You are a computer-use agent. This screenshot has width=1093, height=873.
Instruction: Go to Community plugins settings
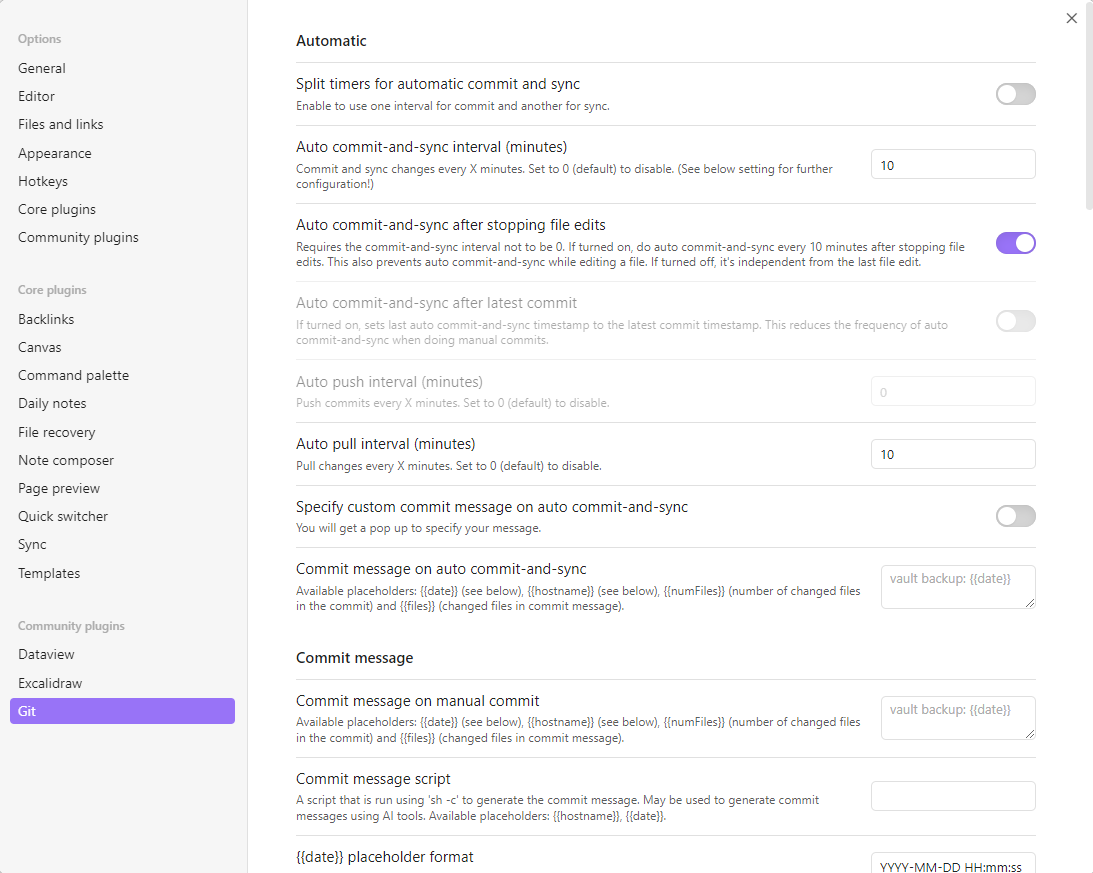tap(78, 237)
